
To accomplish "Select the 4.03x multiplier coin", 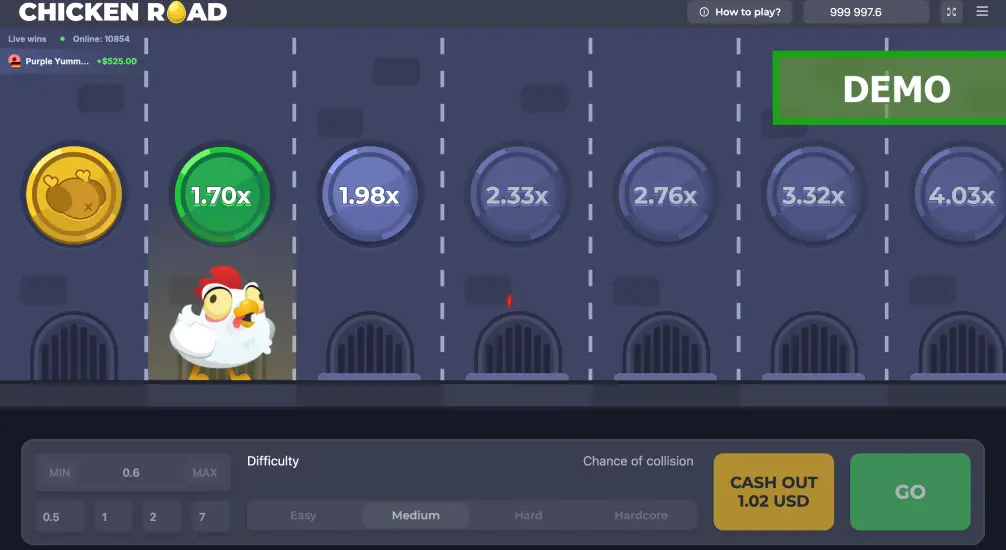I will tap(960, 195).
